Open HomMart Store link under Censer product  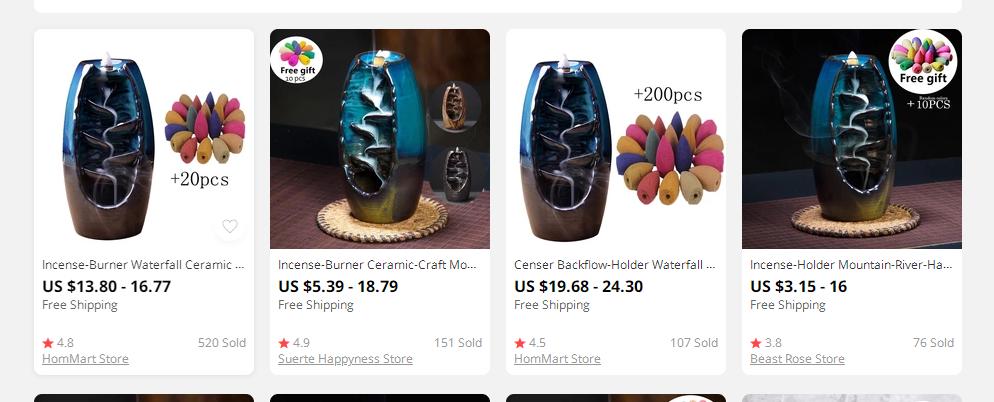point(557,359)
